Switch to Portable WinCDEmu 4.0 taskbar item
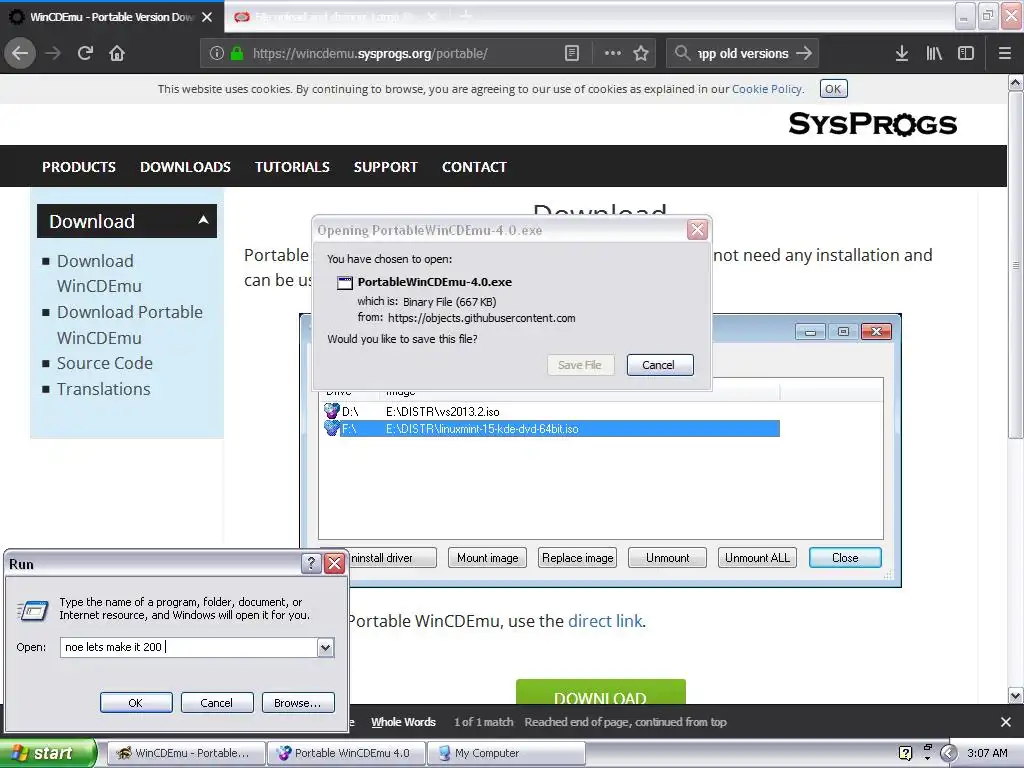The width and height of the screenshot is (1024, 768). (x=347, y=753)
